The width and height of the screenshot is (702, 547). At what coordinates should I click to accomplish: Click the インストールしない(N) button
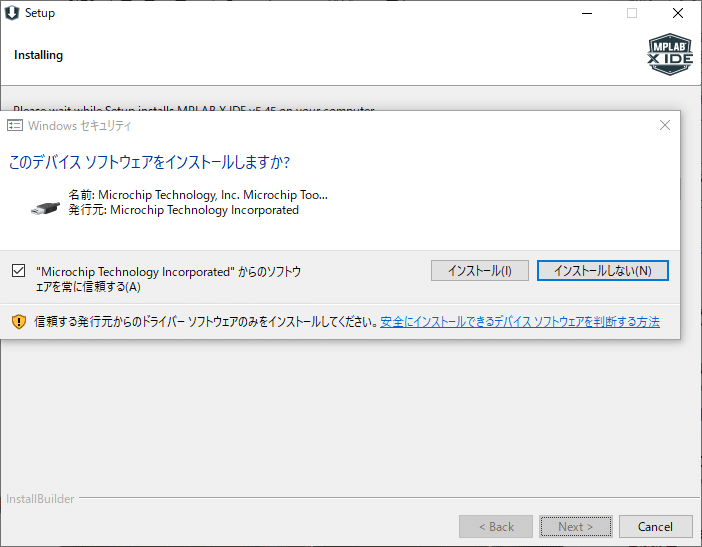pos(603,271)
